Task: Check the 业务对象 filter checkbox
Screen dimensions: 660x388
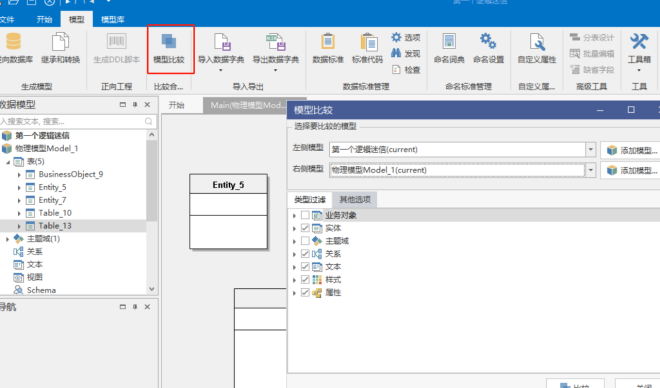Action: pyautogui.click(x=305, y=215)
